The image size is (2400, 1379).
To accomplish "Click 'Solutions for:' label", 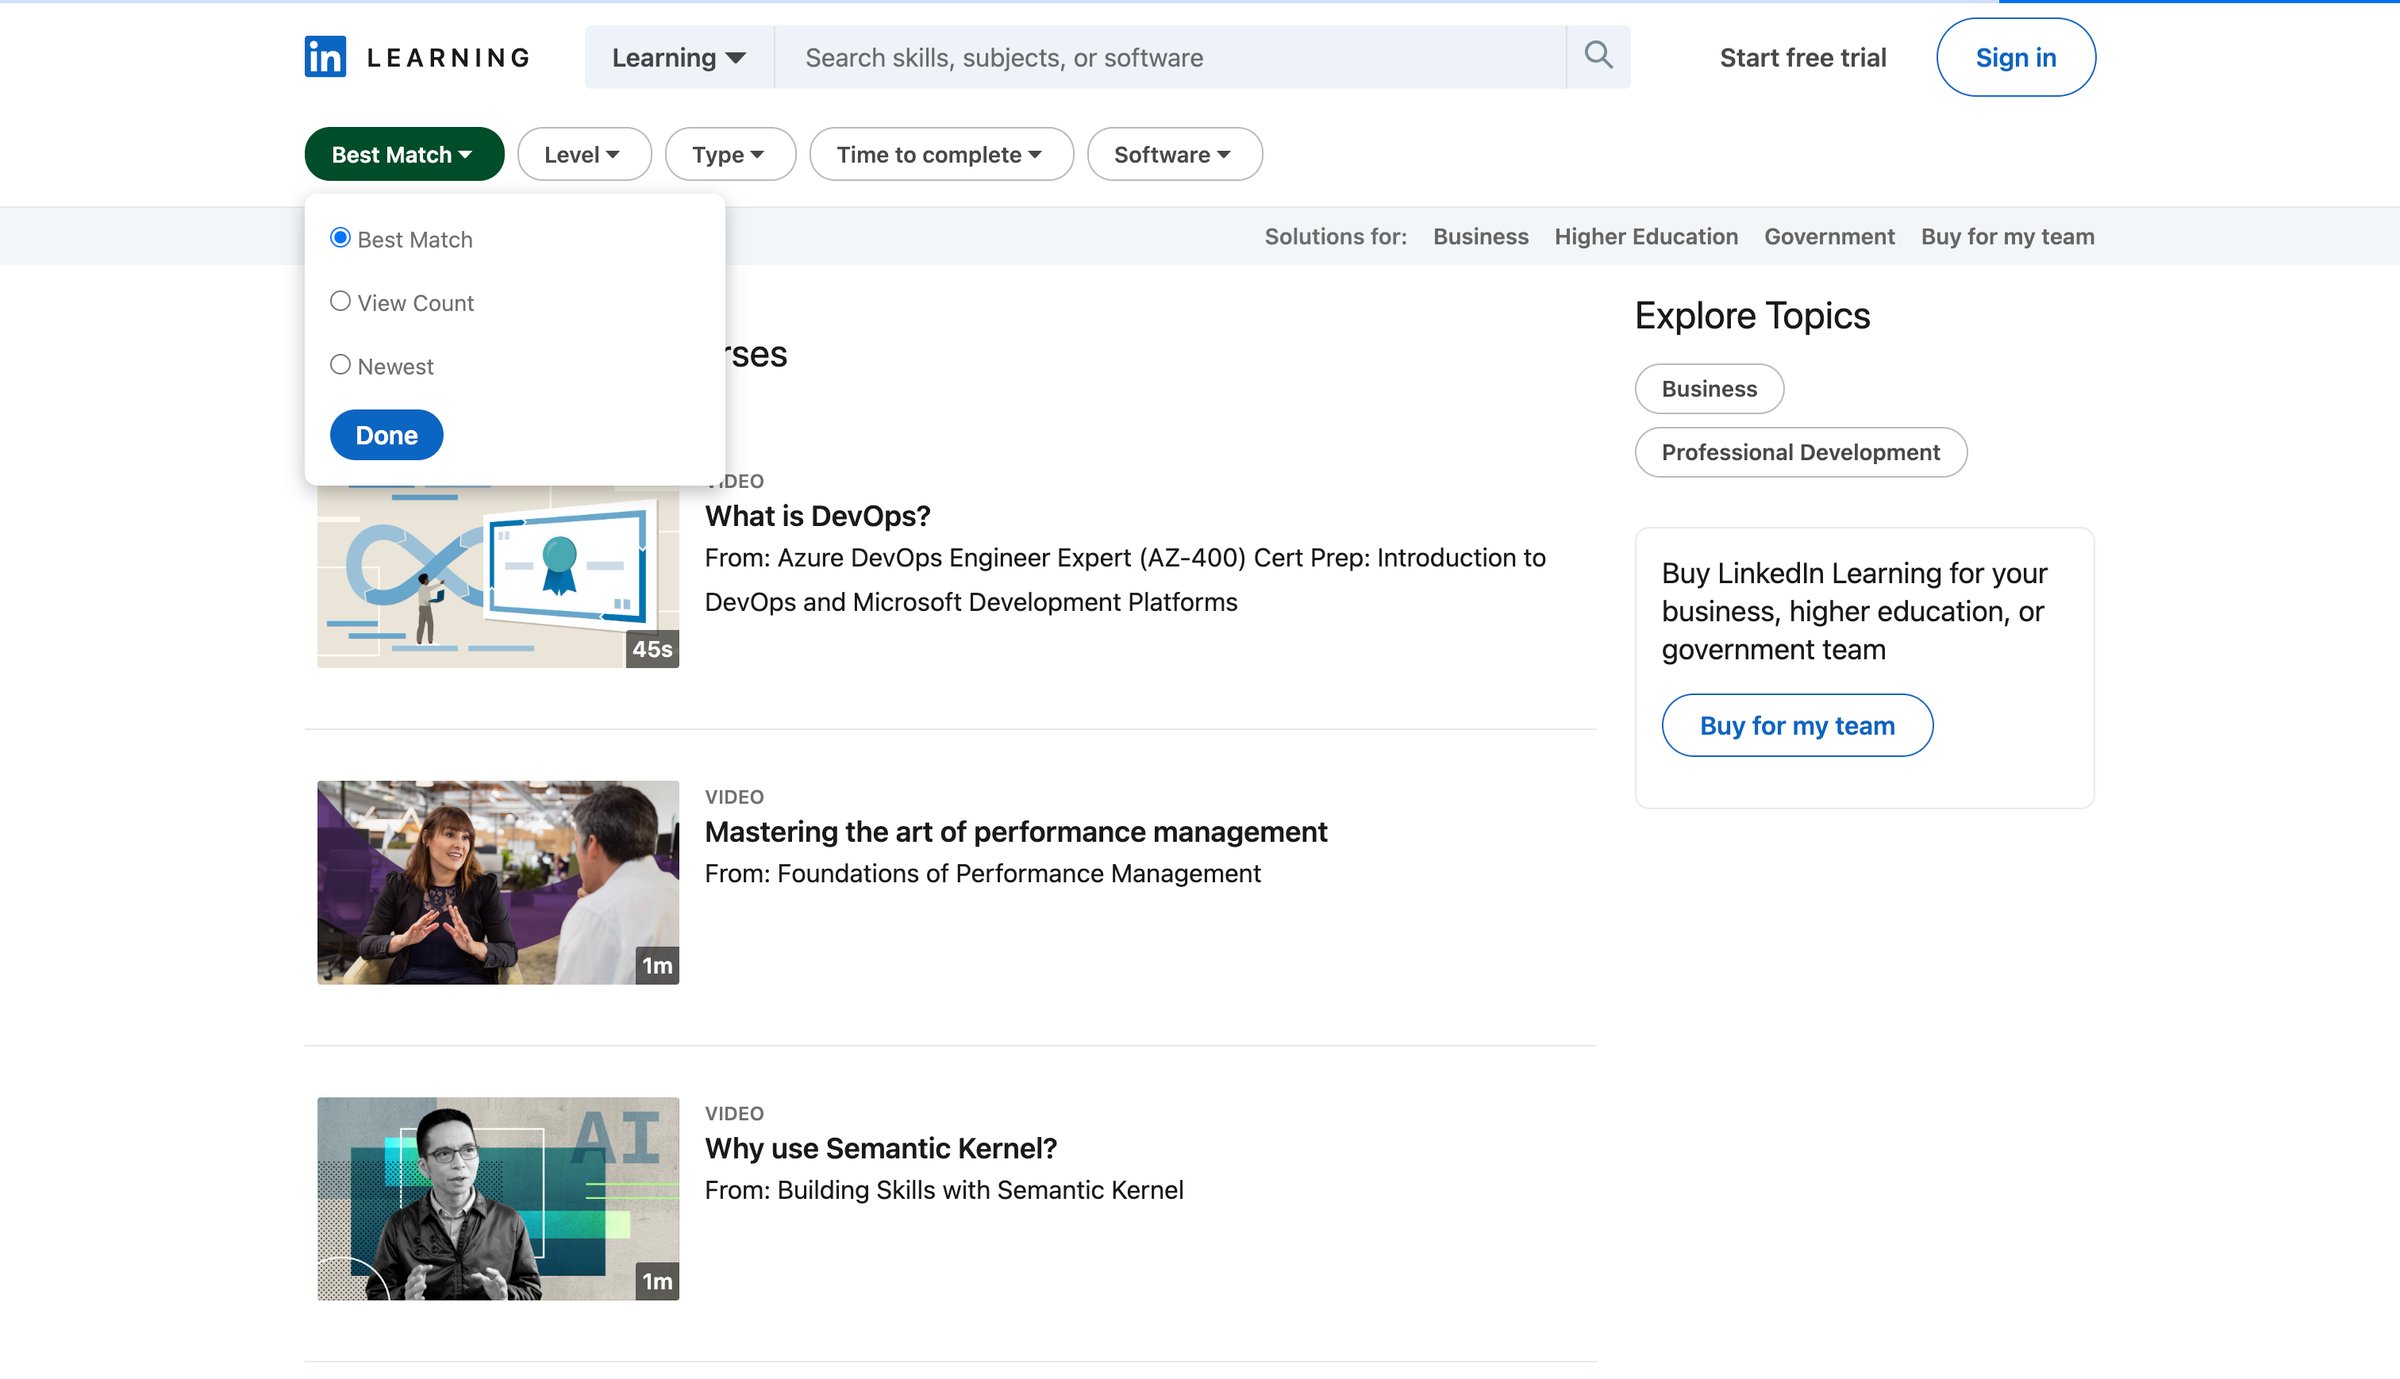I will (x=1335, y=236).
